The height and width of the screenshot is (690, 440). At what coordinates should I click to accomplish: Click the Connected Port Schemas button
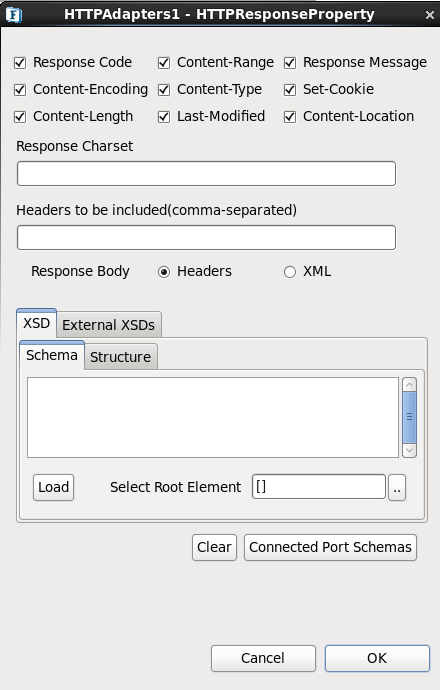330,547
